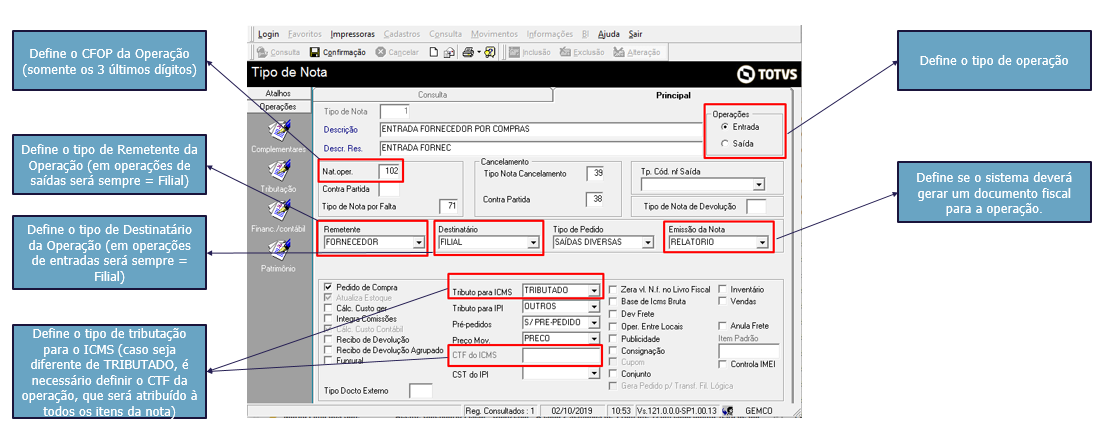
Task: Check the Base de Icms Bruta checkbox
Action: tap(614, 301)
